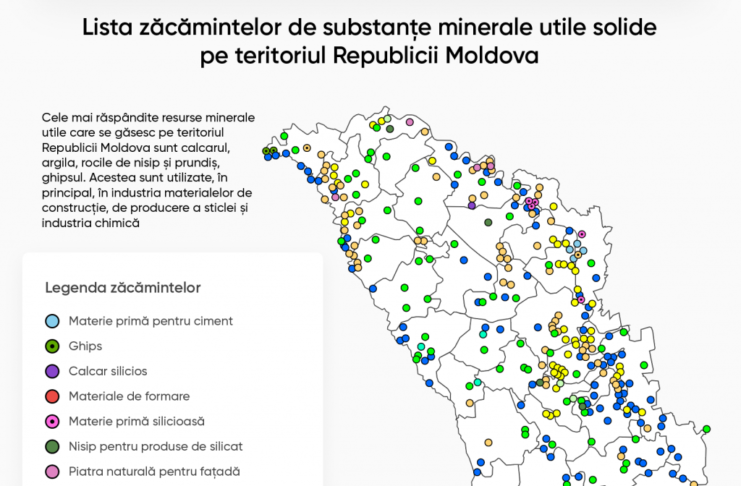Click the pink 'Piatra naturală pentru fațadă' legend swatch
The image size is (741, 486).
tap(52, 471)
